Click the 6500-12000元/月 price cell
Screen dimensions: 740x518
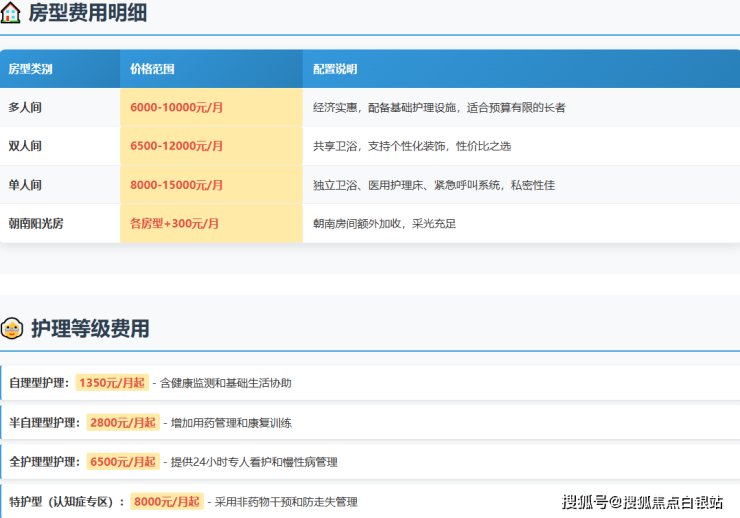177,146
